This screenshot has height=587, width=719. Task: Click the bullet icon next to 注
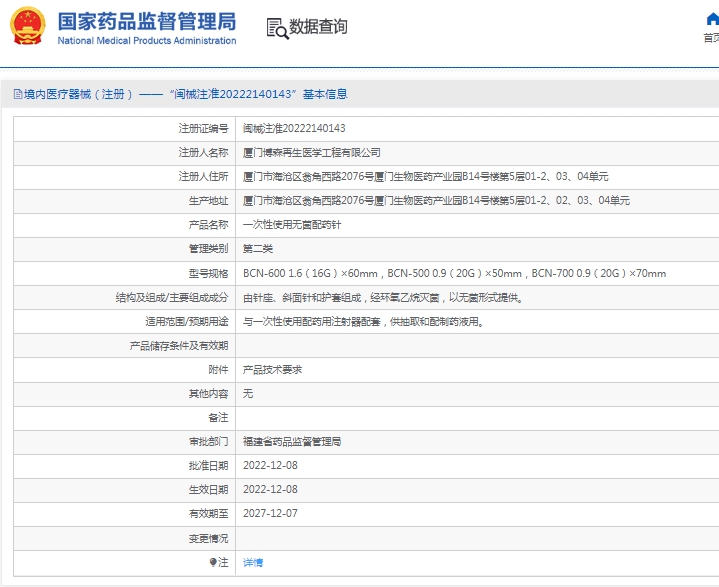(x=213, y=562)
